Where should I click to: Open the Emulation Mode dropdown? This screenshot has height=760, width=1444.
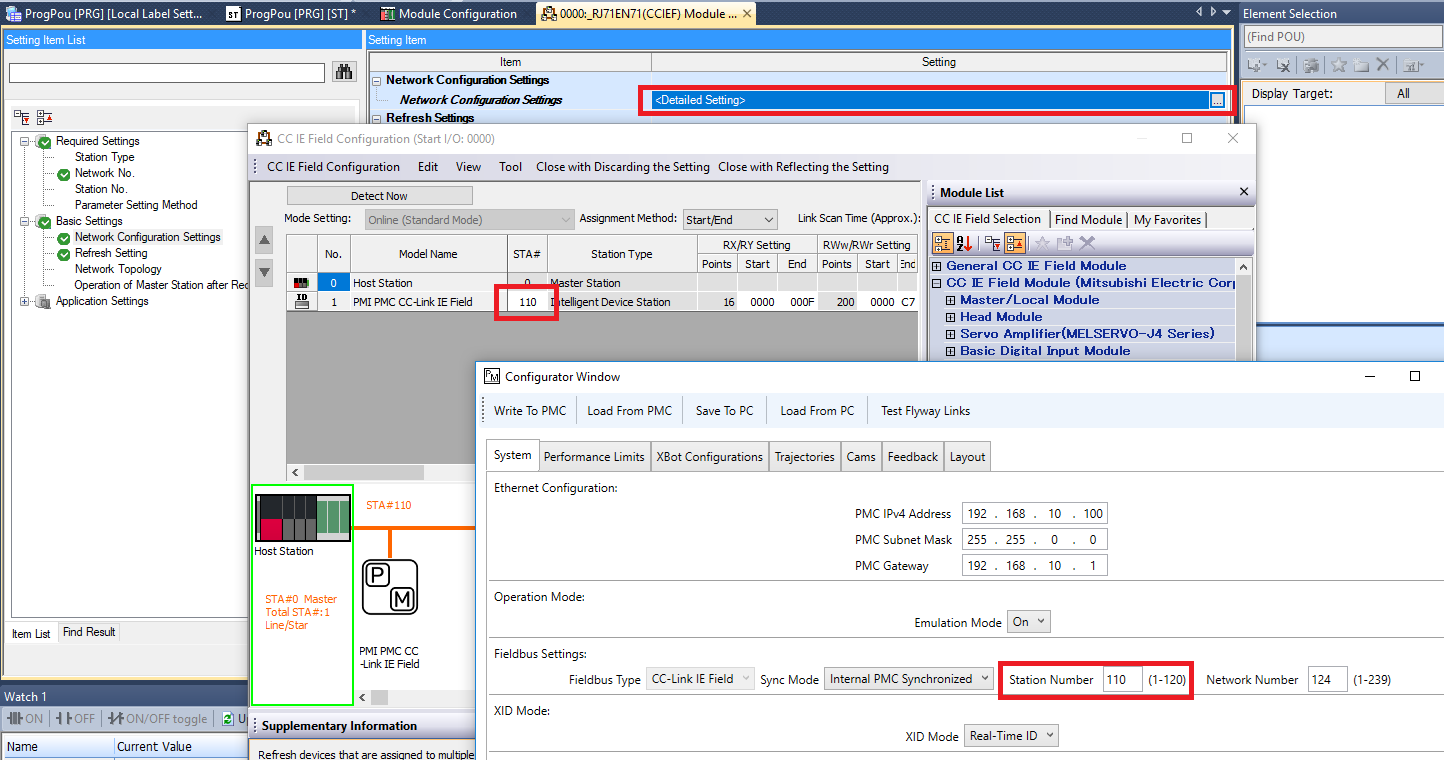1028,622
